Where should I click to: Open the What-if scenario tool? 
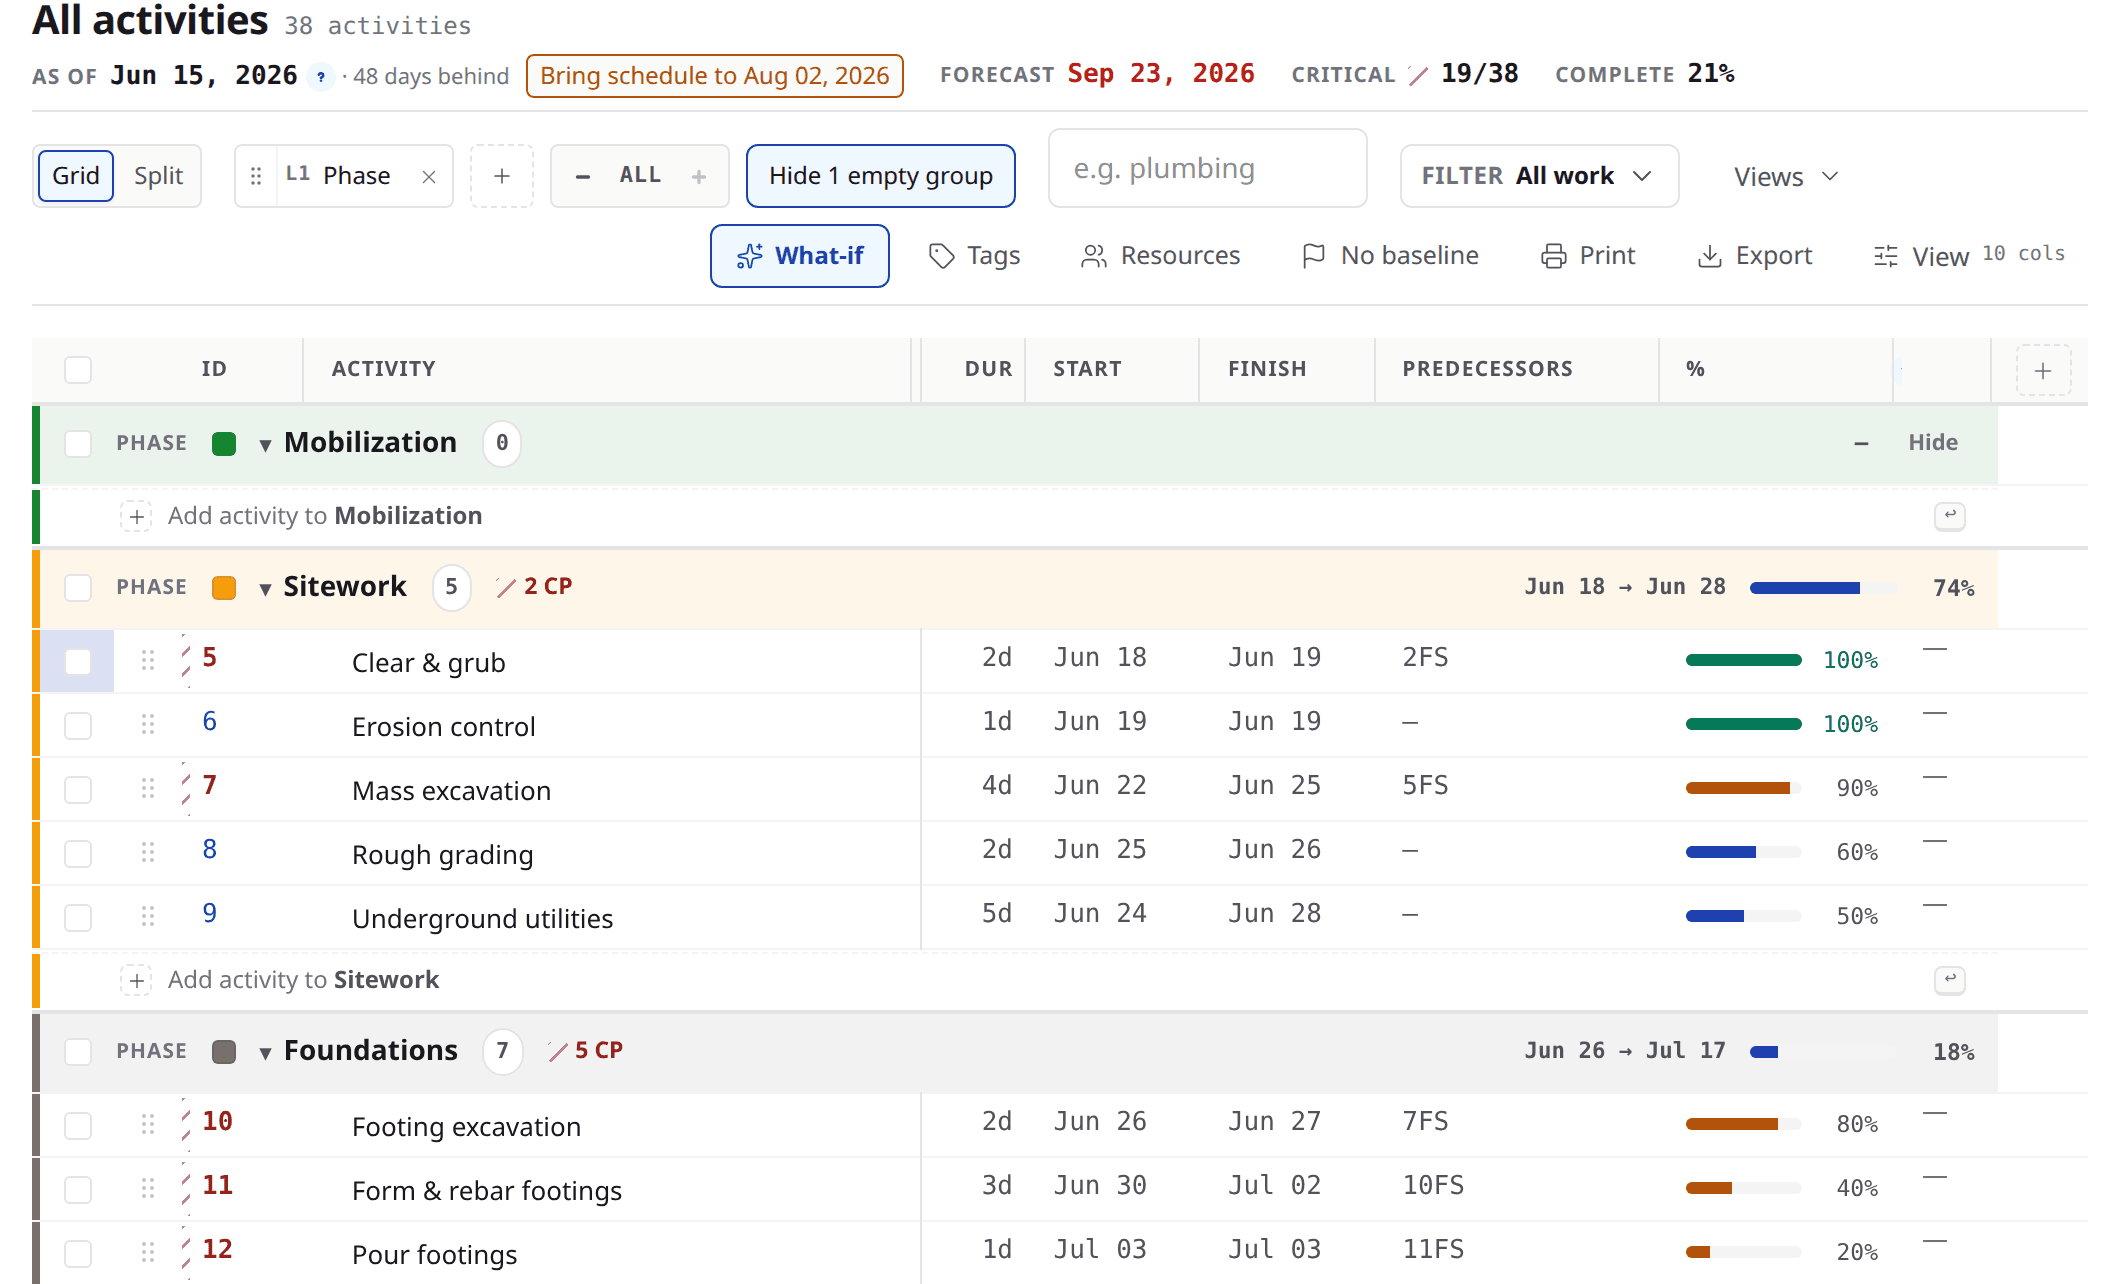(800, 256)
